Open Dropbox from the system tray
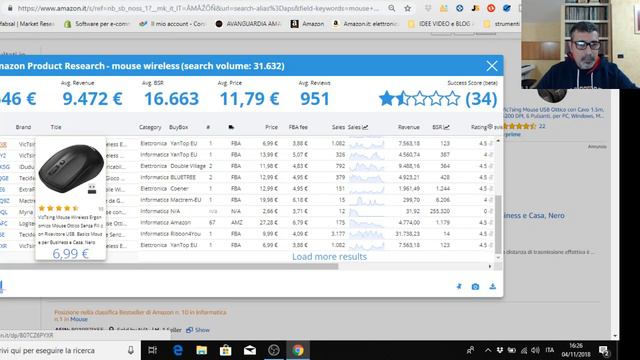This screenshot has width=640, height=360. 500,350
